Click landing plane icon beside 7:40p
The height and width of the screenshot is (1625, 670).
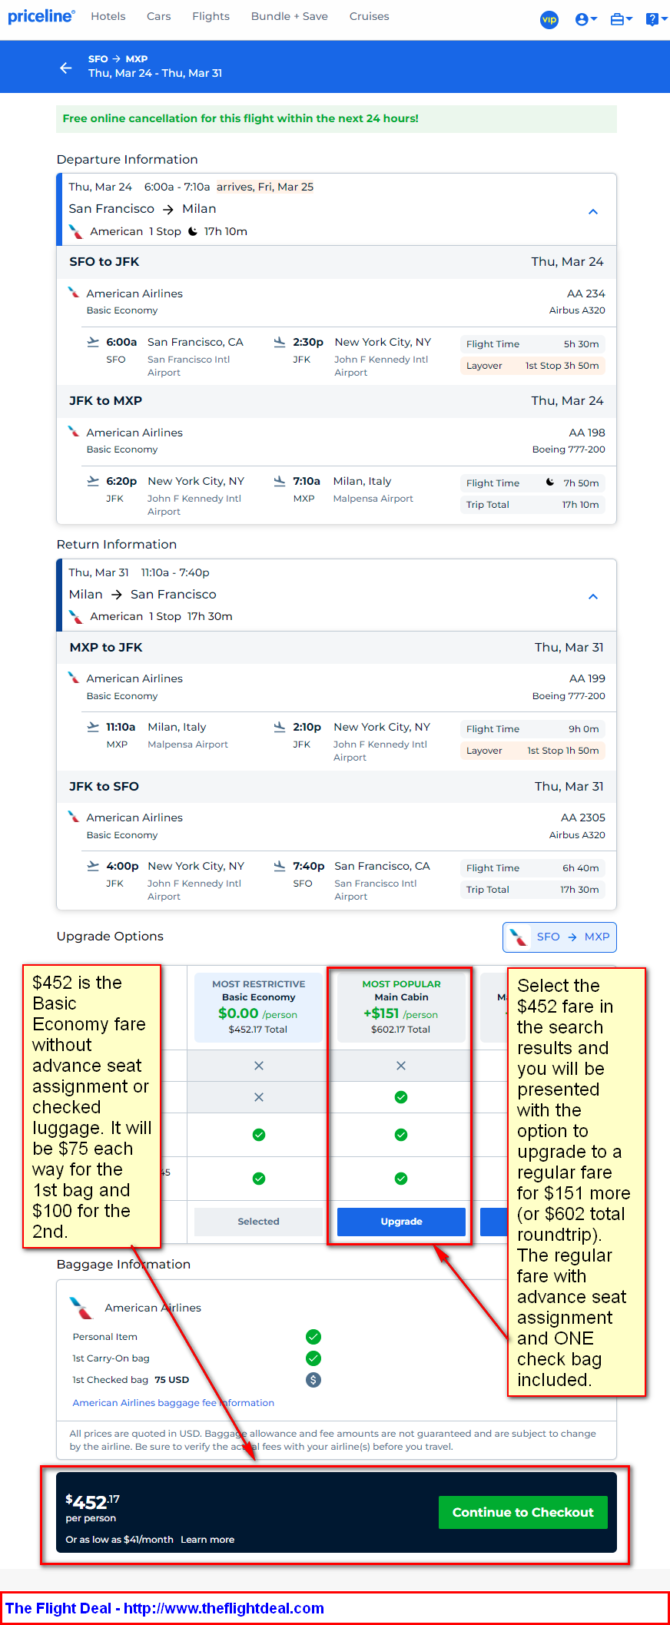pyautogui.click(x=279, y=866)
